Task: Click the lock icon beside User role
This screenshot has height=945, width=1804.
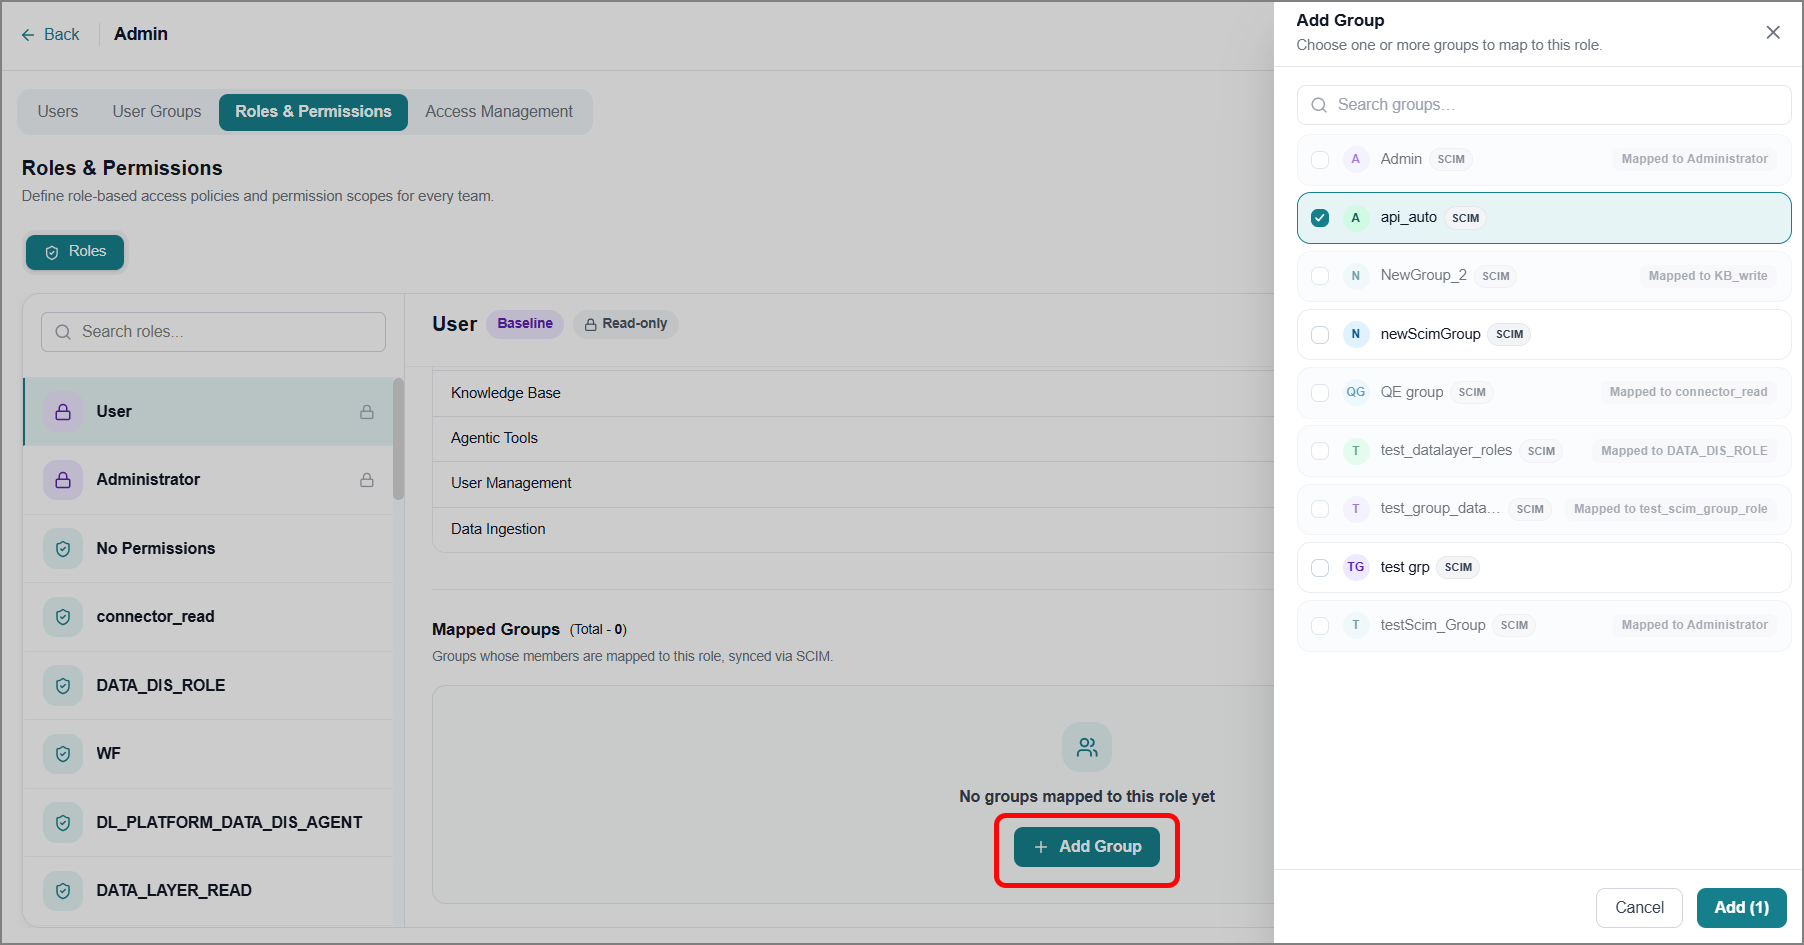Action: pyautogui.click(x=367, y=412)
